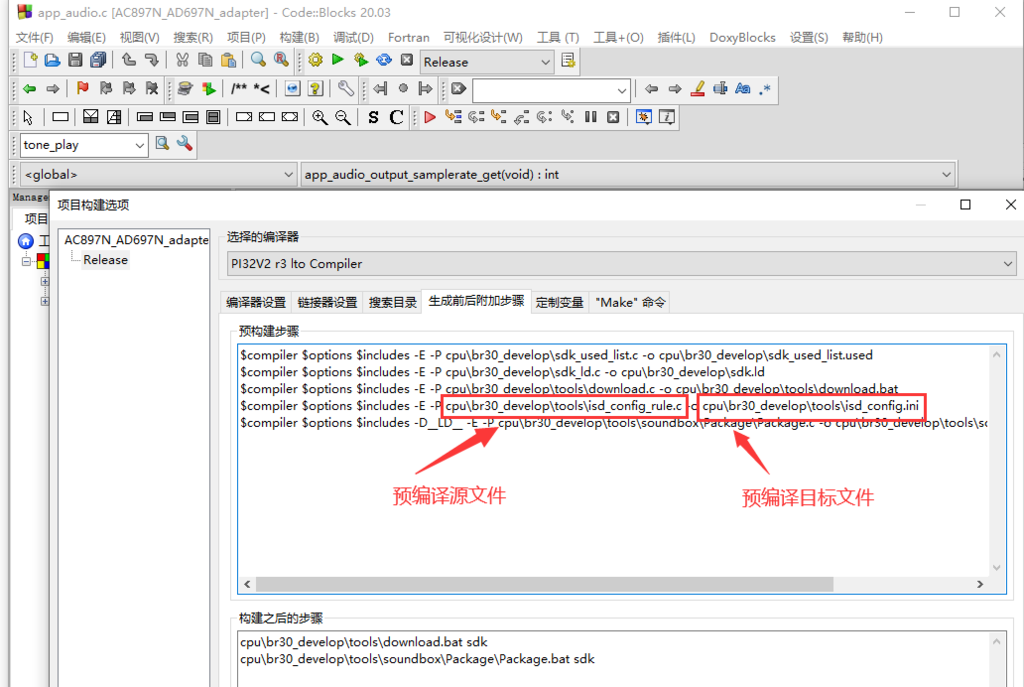Viewport: 1024px width, 687px height.
Task: Open Find with the magnifier icon
Action: [258, 61]
